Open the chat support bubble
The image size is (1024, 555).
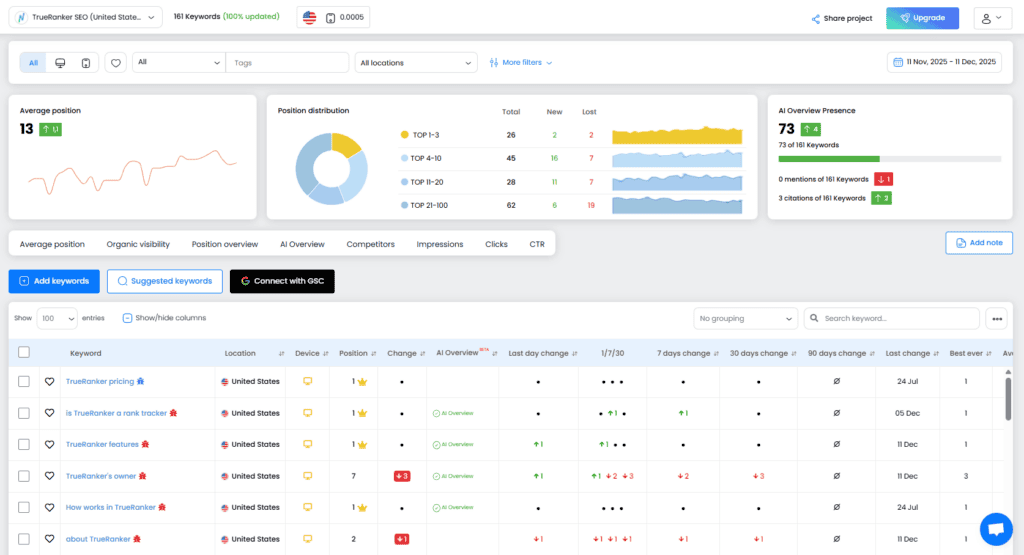[x=995, y=528]
